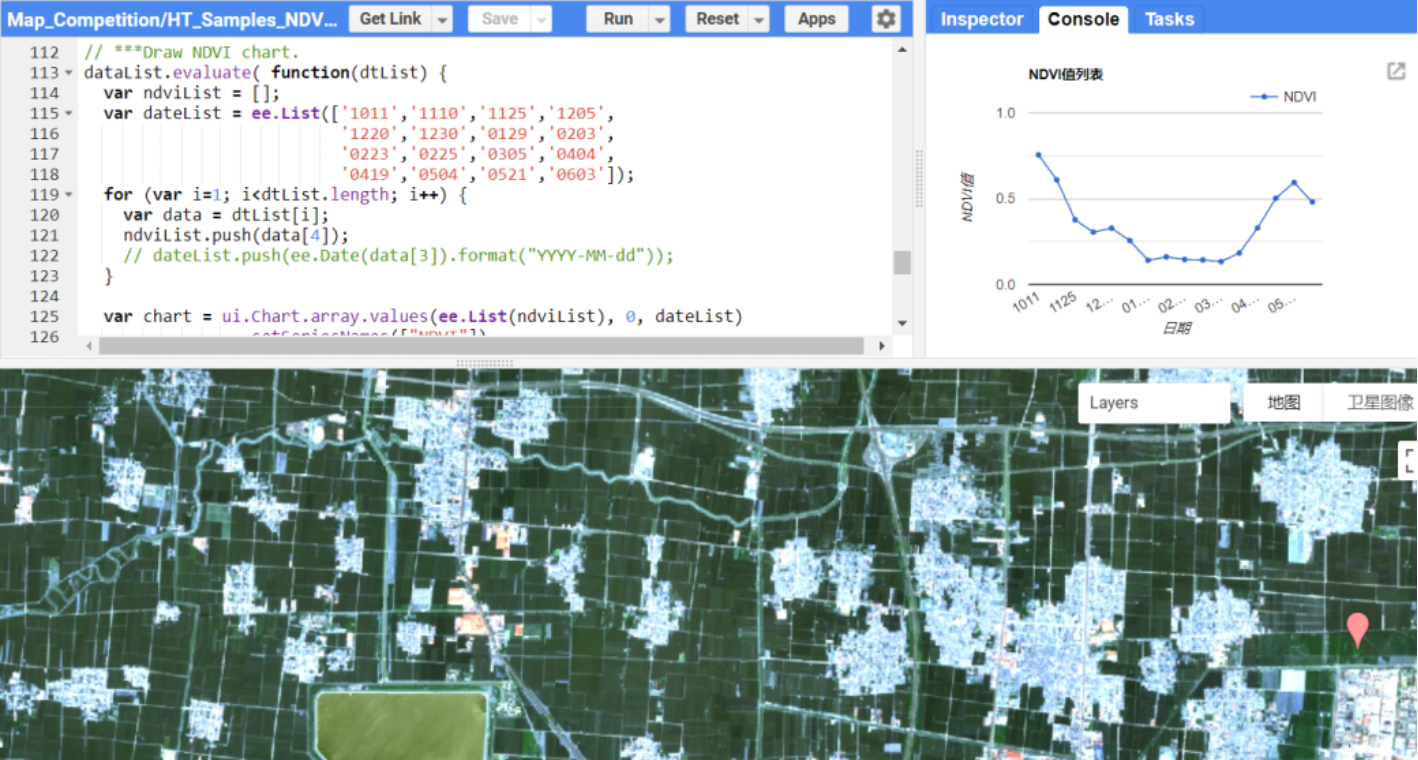
Task: Open the Get Link dropdown arrow
Action: [x=443, y=19]
